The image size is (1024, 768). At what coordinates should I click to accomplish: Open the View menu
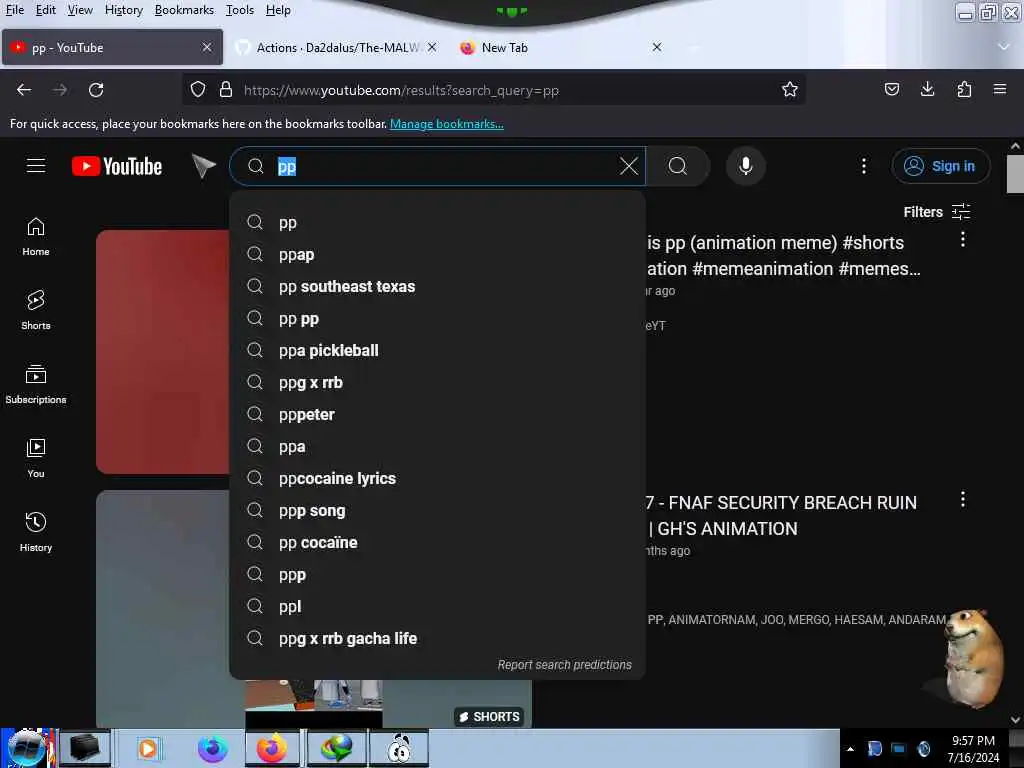(80, 10)
